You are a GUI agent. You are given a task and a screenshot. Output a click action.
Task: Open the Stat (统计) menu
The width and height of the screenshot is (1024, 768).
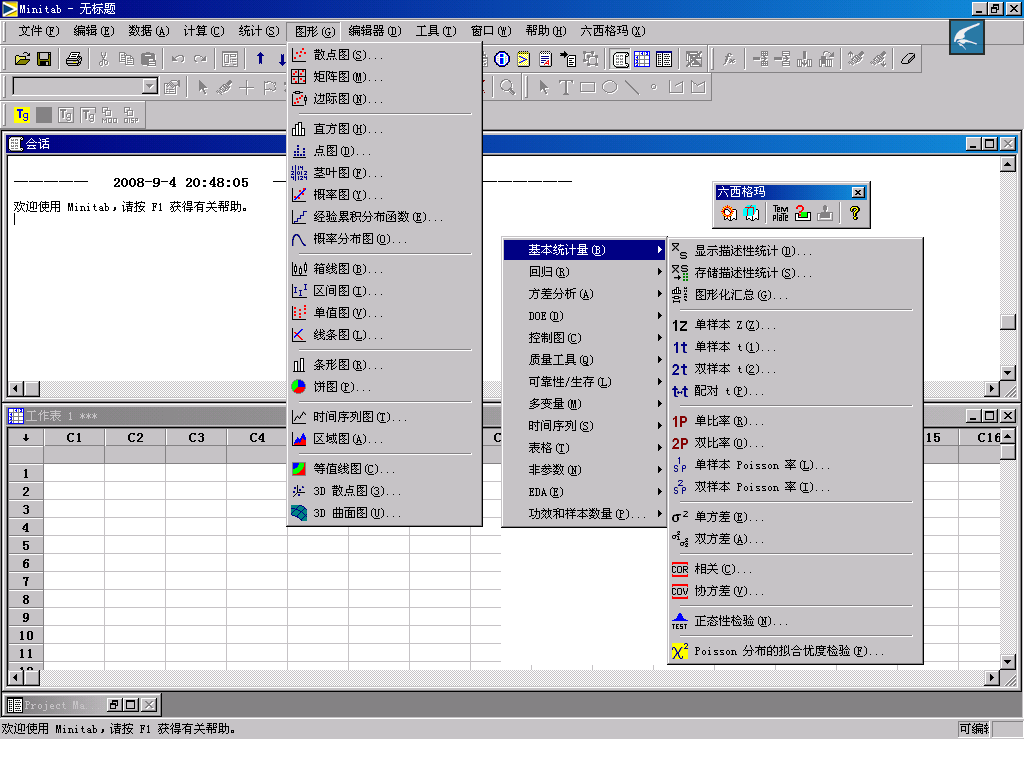(259, 31)
